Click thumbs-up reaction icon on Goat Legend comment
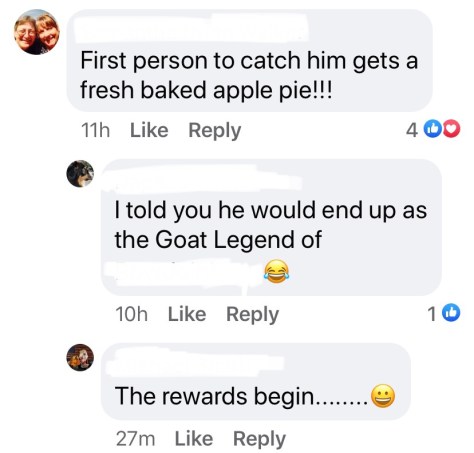 [452, 313]
